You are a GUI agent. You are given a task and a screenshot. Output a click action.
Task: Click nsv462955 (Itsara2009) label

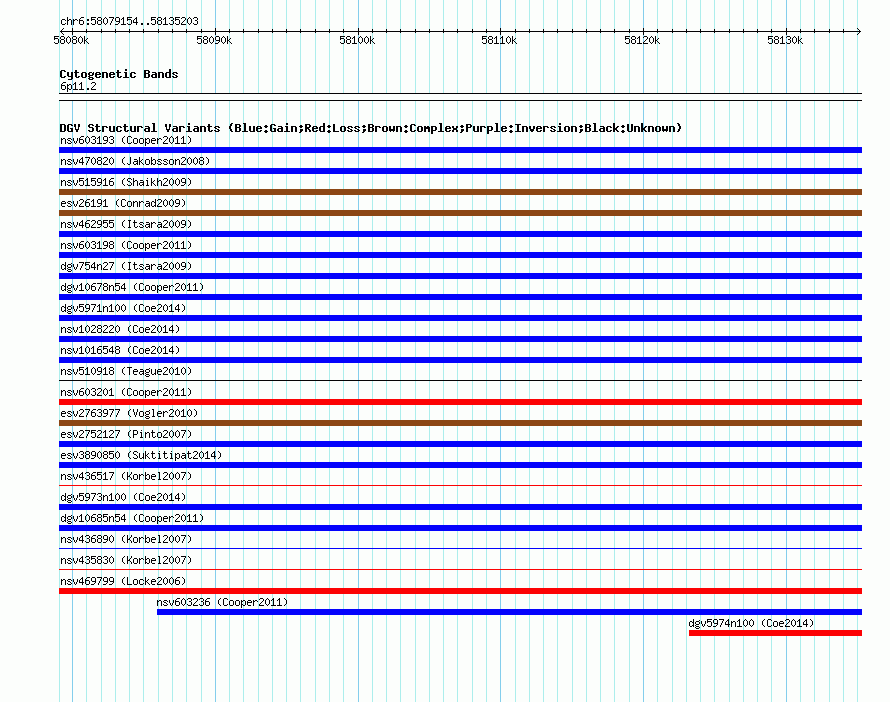point(126,224)
